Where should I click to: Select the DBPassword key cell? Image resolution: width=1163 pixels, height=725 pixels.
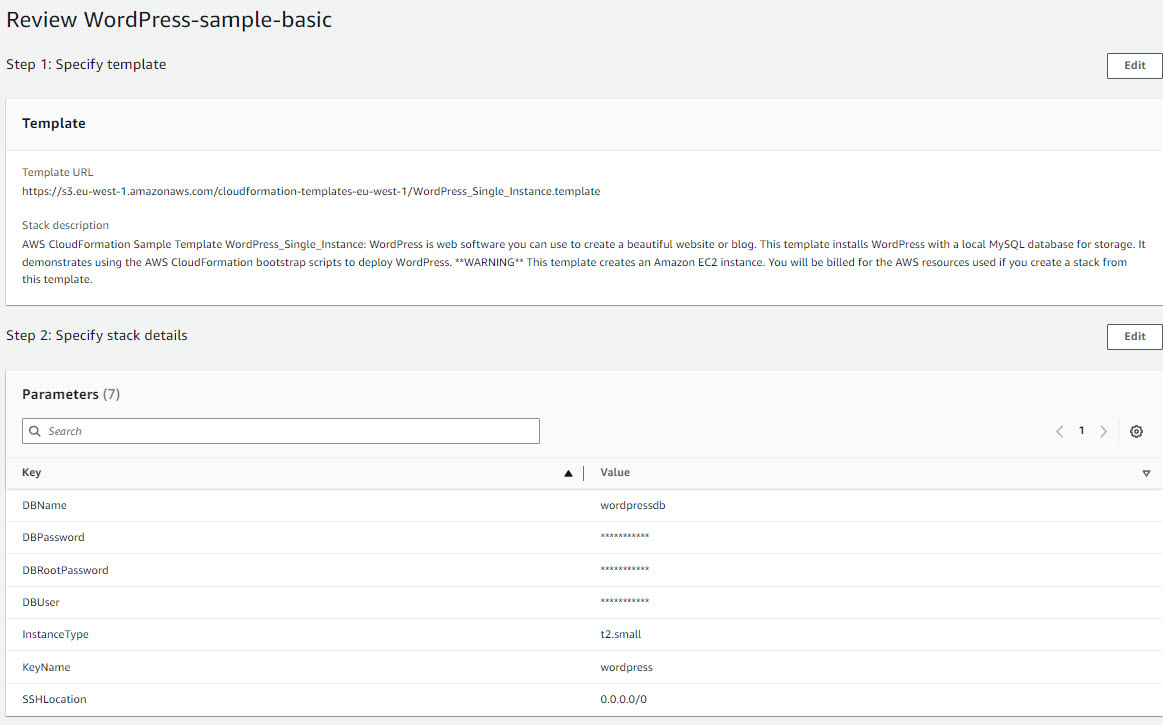(53, 537)
